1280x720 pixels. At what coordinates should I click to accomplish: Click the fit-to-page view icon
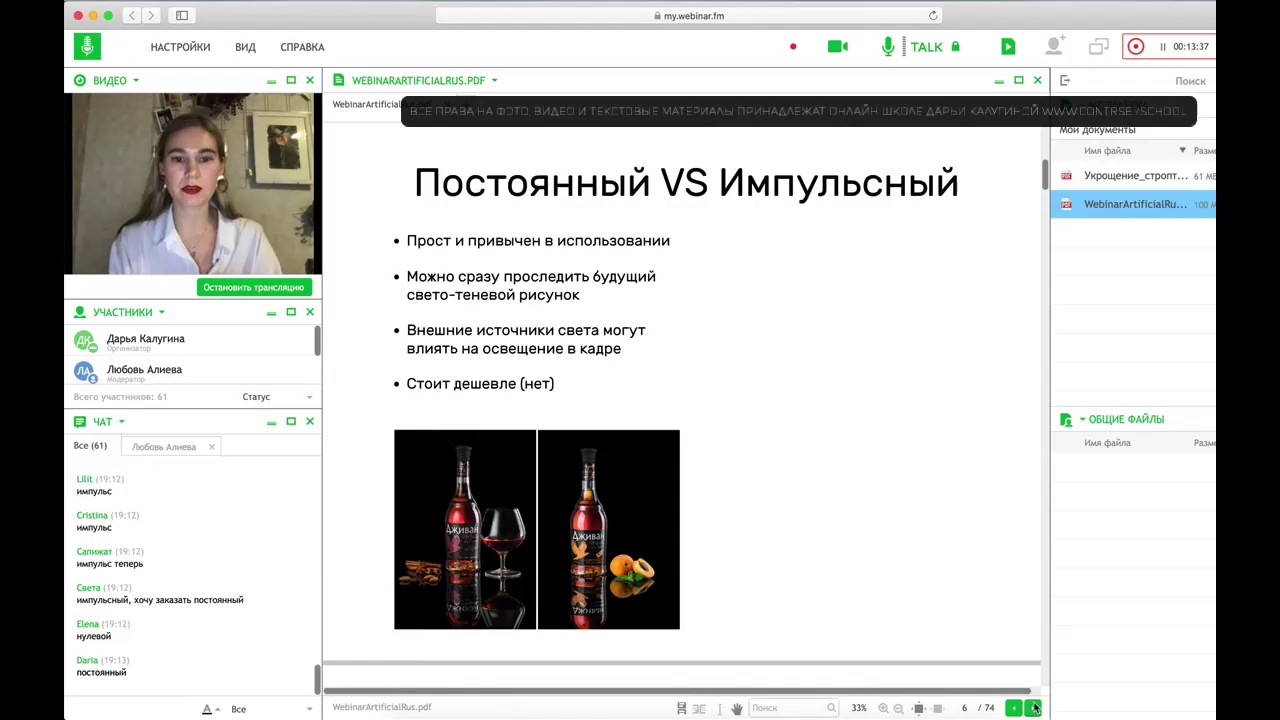point(919,709)
